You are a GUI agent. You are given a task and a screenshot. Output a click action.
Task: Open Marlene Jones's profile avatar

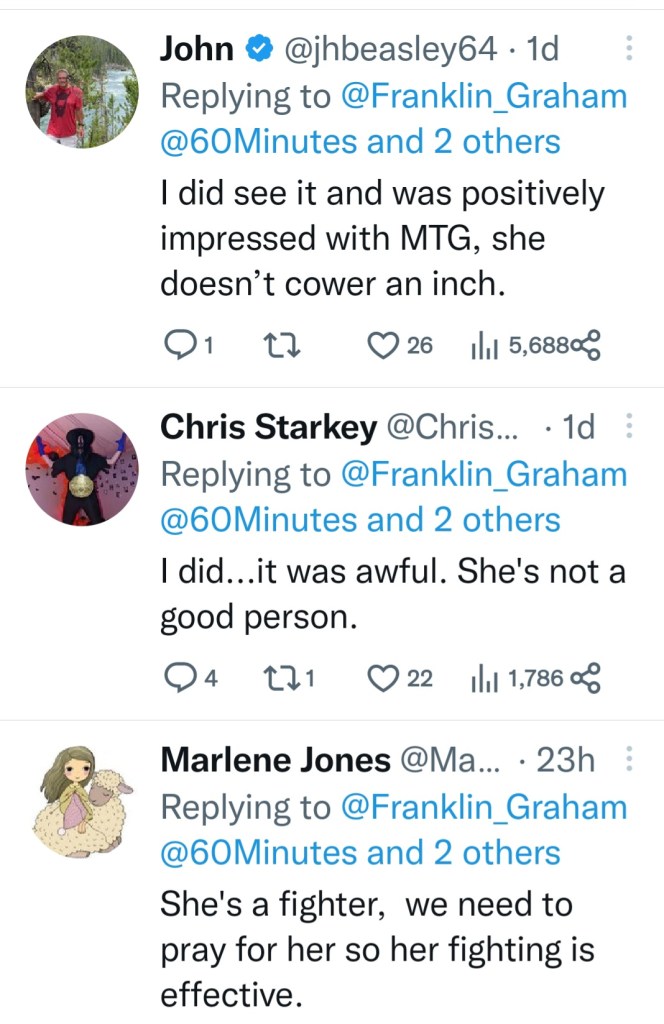pos(82,801)
